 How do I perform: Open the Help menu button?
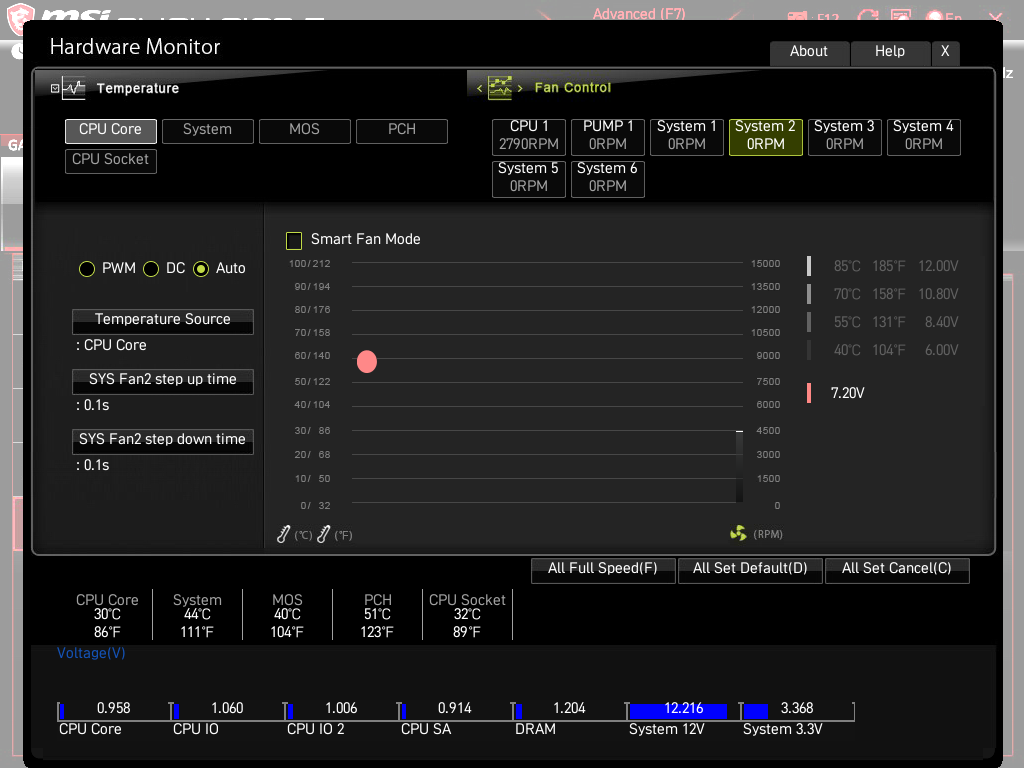[x=889, y=52]
